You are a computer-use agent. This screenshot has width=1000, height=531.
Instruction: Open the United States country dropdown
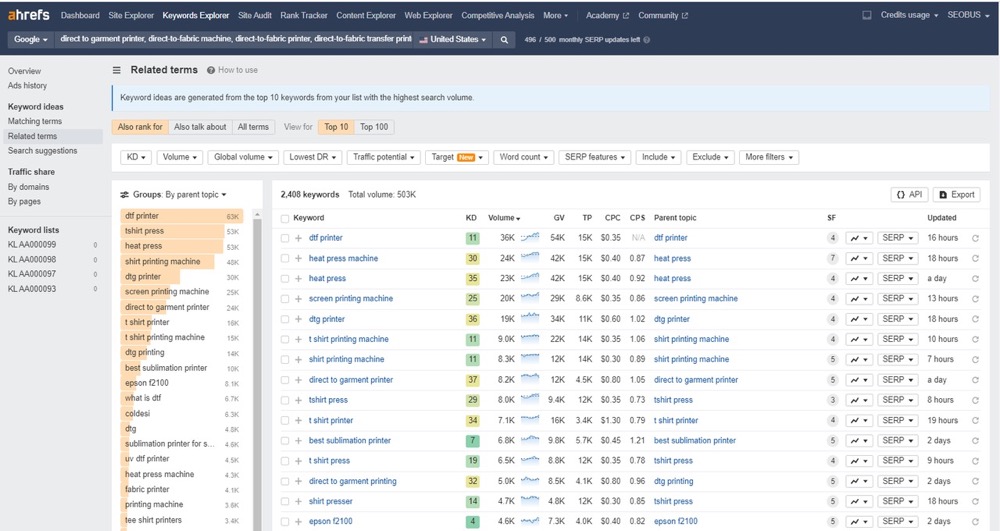pyautogui.click(x=453, y=40)
